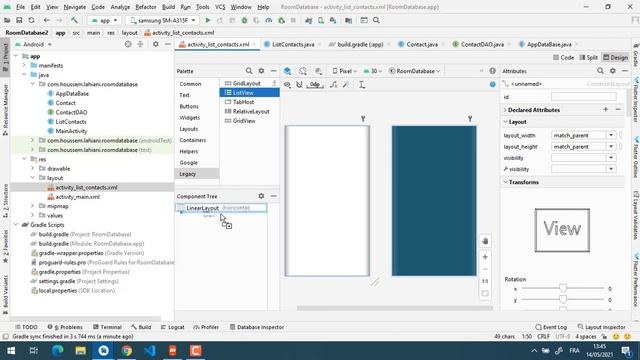Zoom in with plus button on canvas

(485, 257)
